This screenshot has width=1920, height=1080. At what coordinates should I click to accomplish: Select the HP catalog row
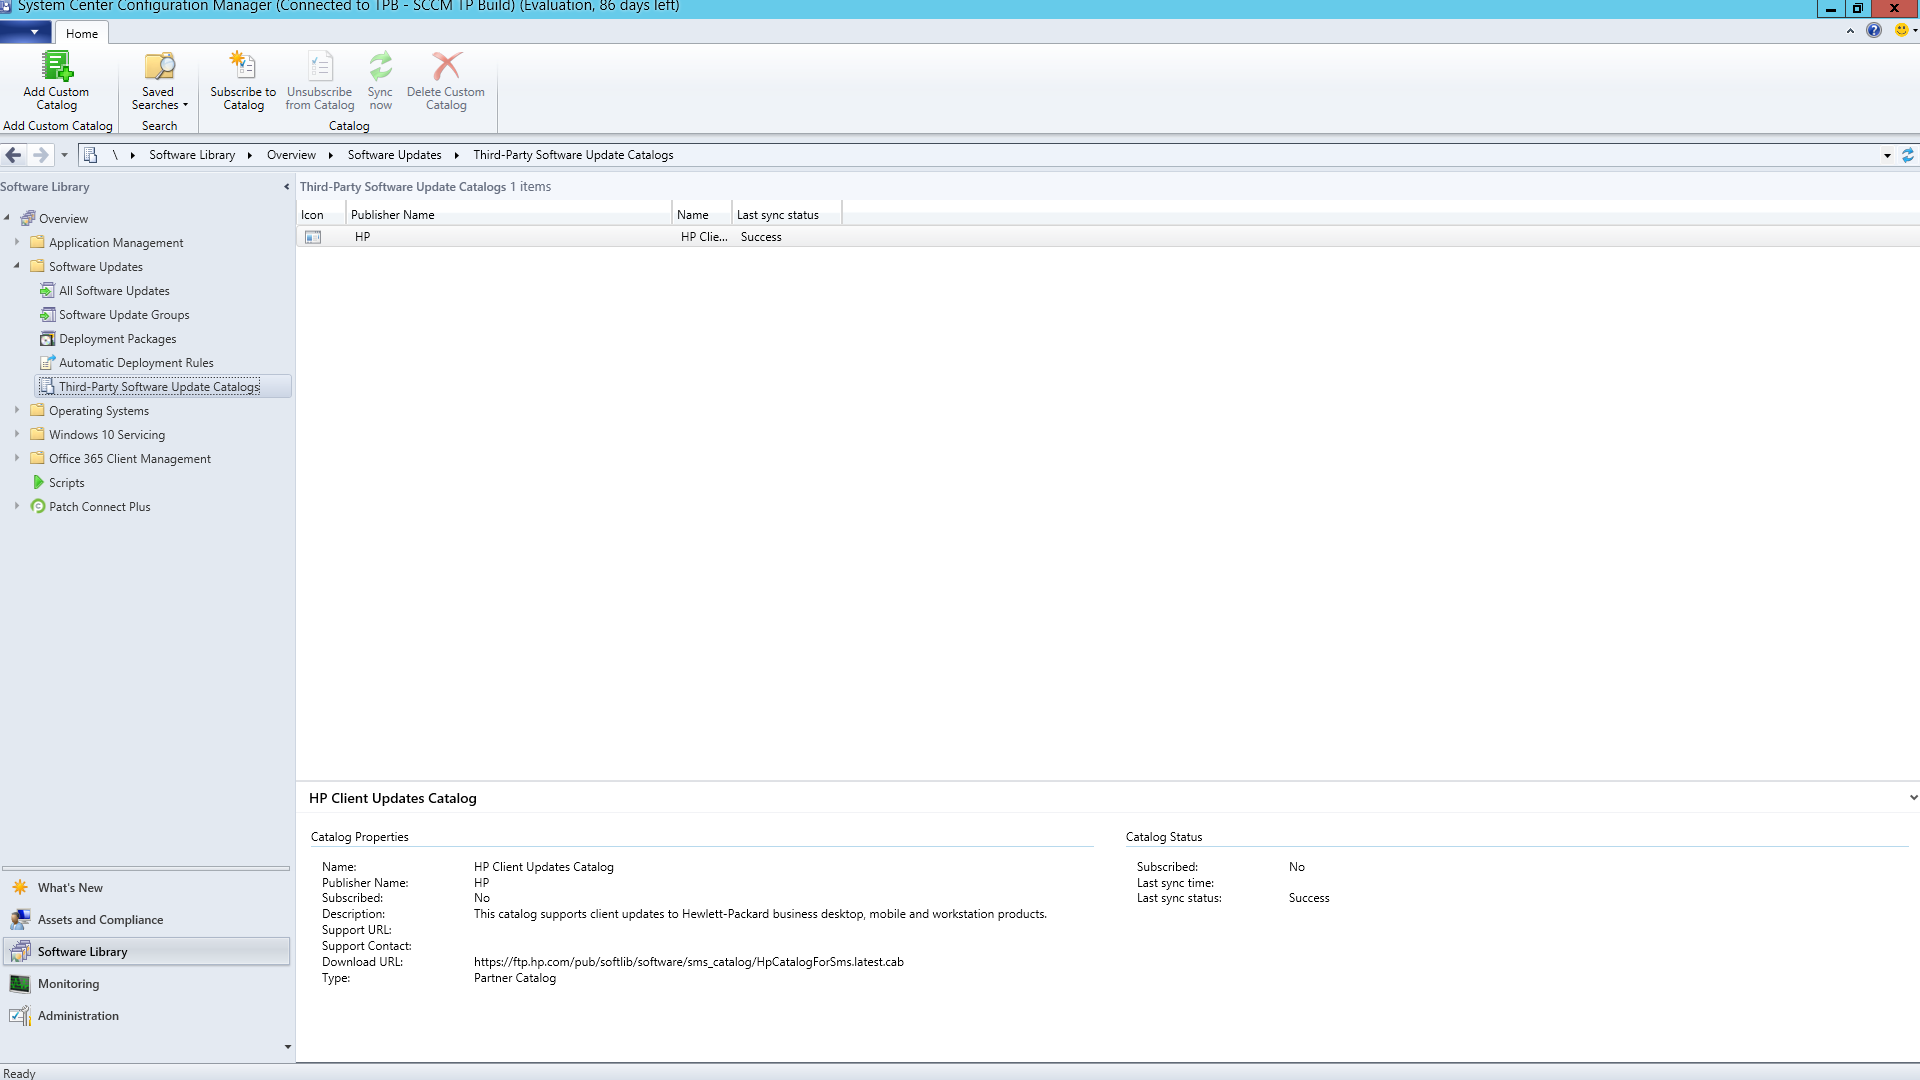click(x=500, y=237)
